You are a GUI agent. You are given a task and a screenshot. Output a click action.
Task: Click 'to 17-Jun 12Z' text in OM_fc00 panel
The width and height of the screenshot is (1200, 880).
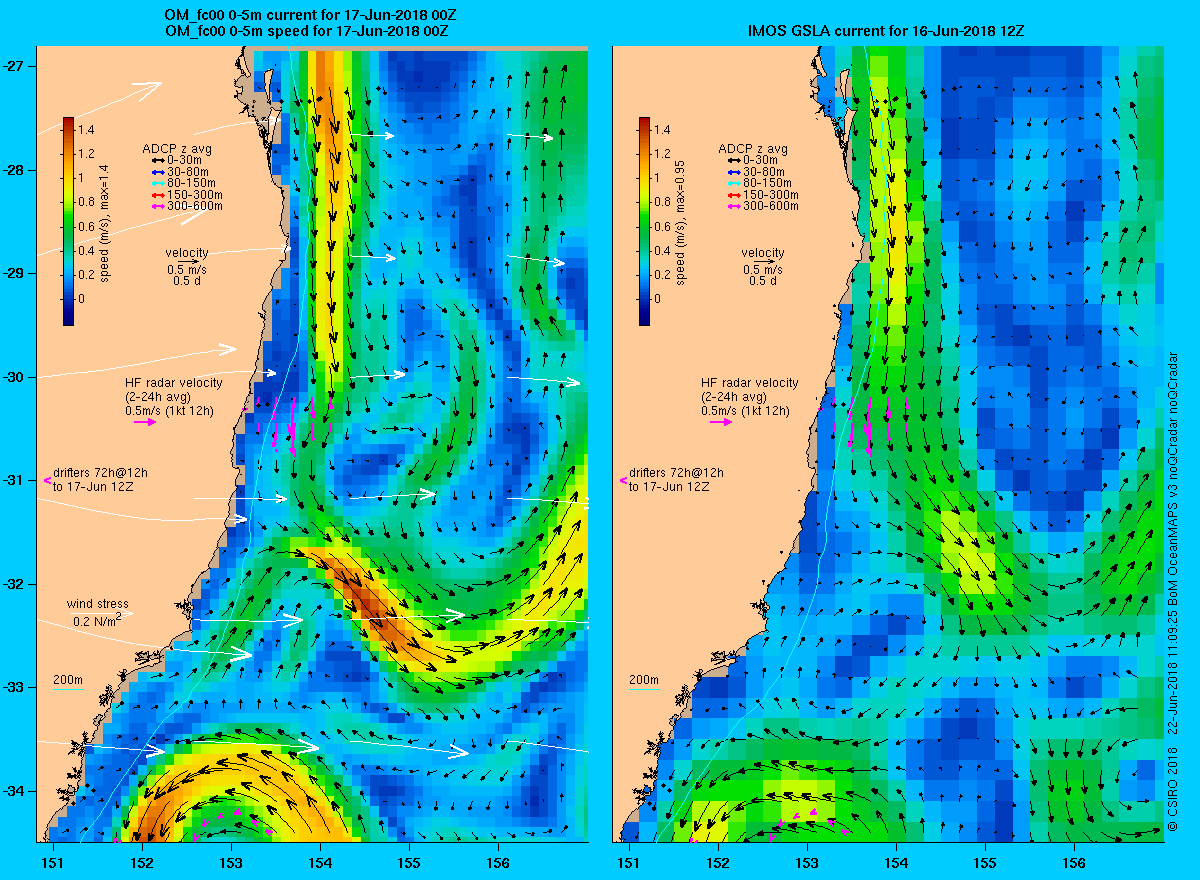pos(94,487)
